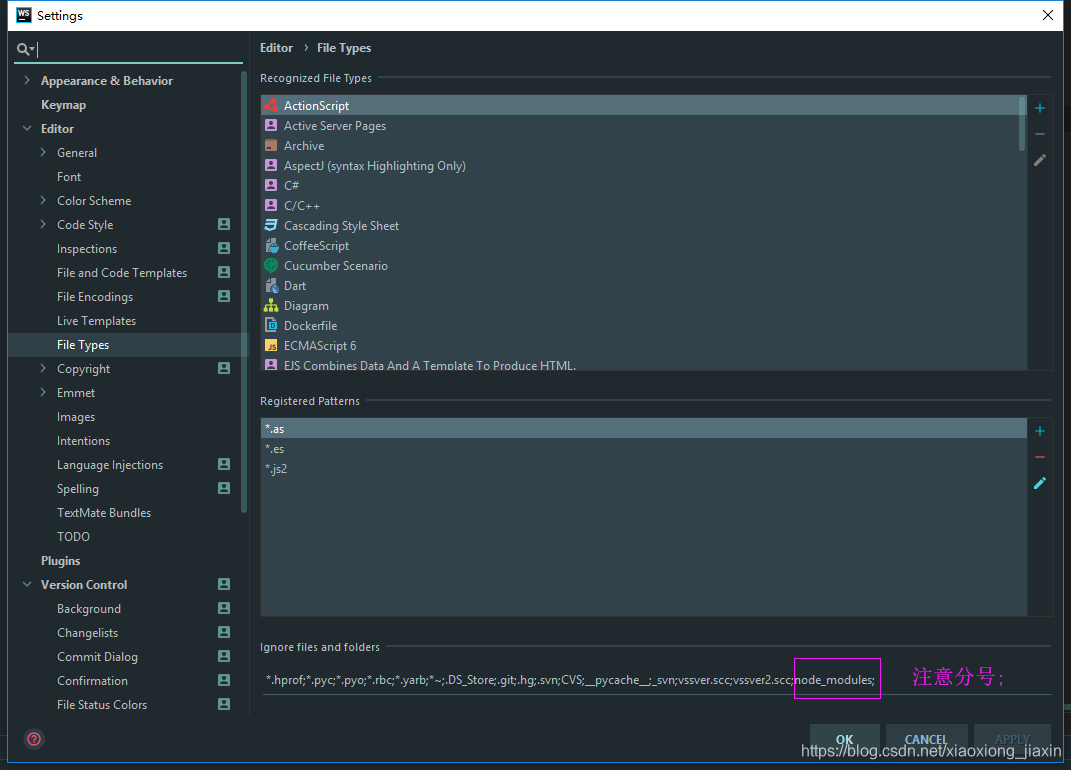Viewport: 1071px width, 770px height.
Task: Add a new registered pattern
Action: tap(1040, 431)
